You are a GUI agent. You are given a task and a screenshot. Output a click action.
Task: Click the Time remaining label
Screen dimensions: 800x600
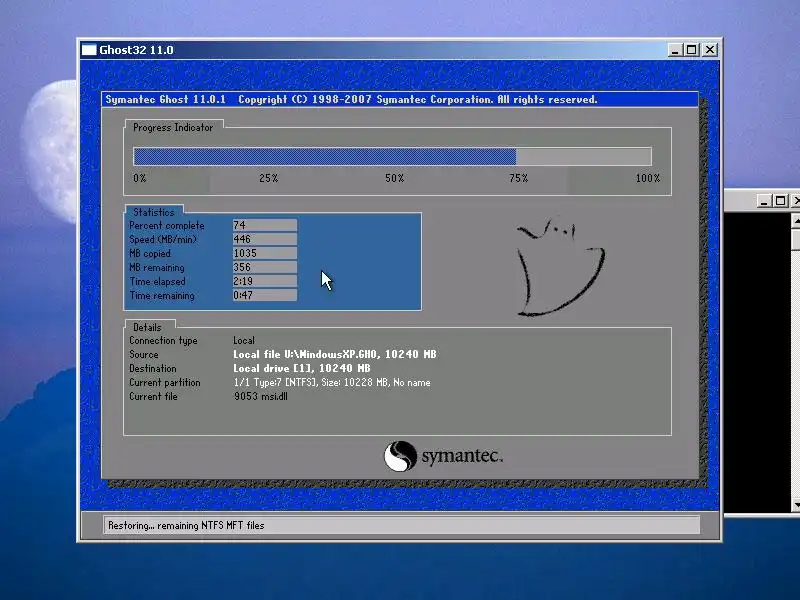[x=162, y=295]
